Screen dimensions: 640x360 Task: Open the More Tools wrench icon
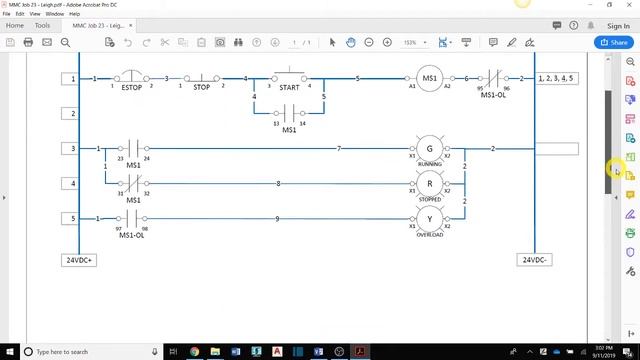coord(630,271)
